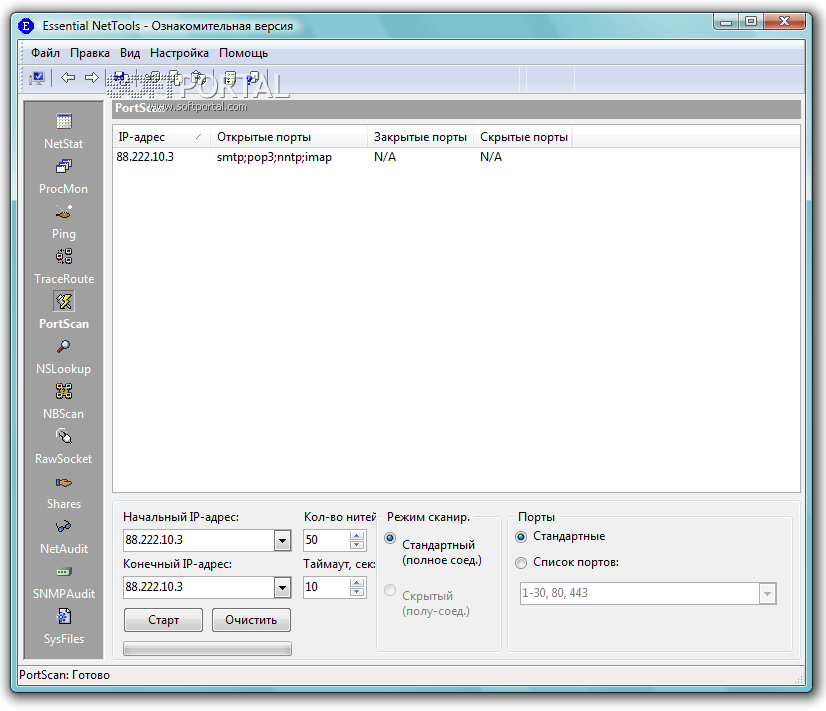Image resolution: width=826 pixels, height=711 pixels.
Task: Select Стандартный (полное соед.) scan mode
Action: pyautogui.click(x=390, y=538)
